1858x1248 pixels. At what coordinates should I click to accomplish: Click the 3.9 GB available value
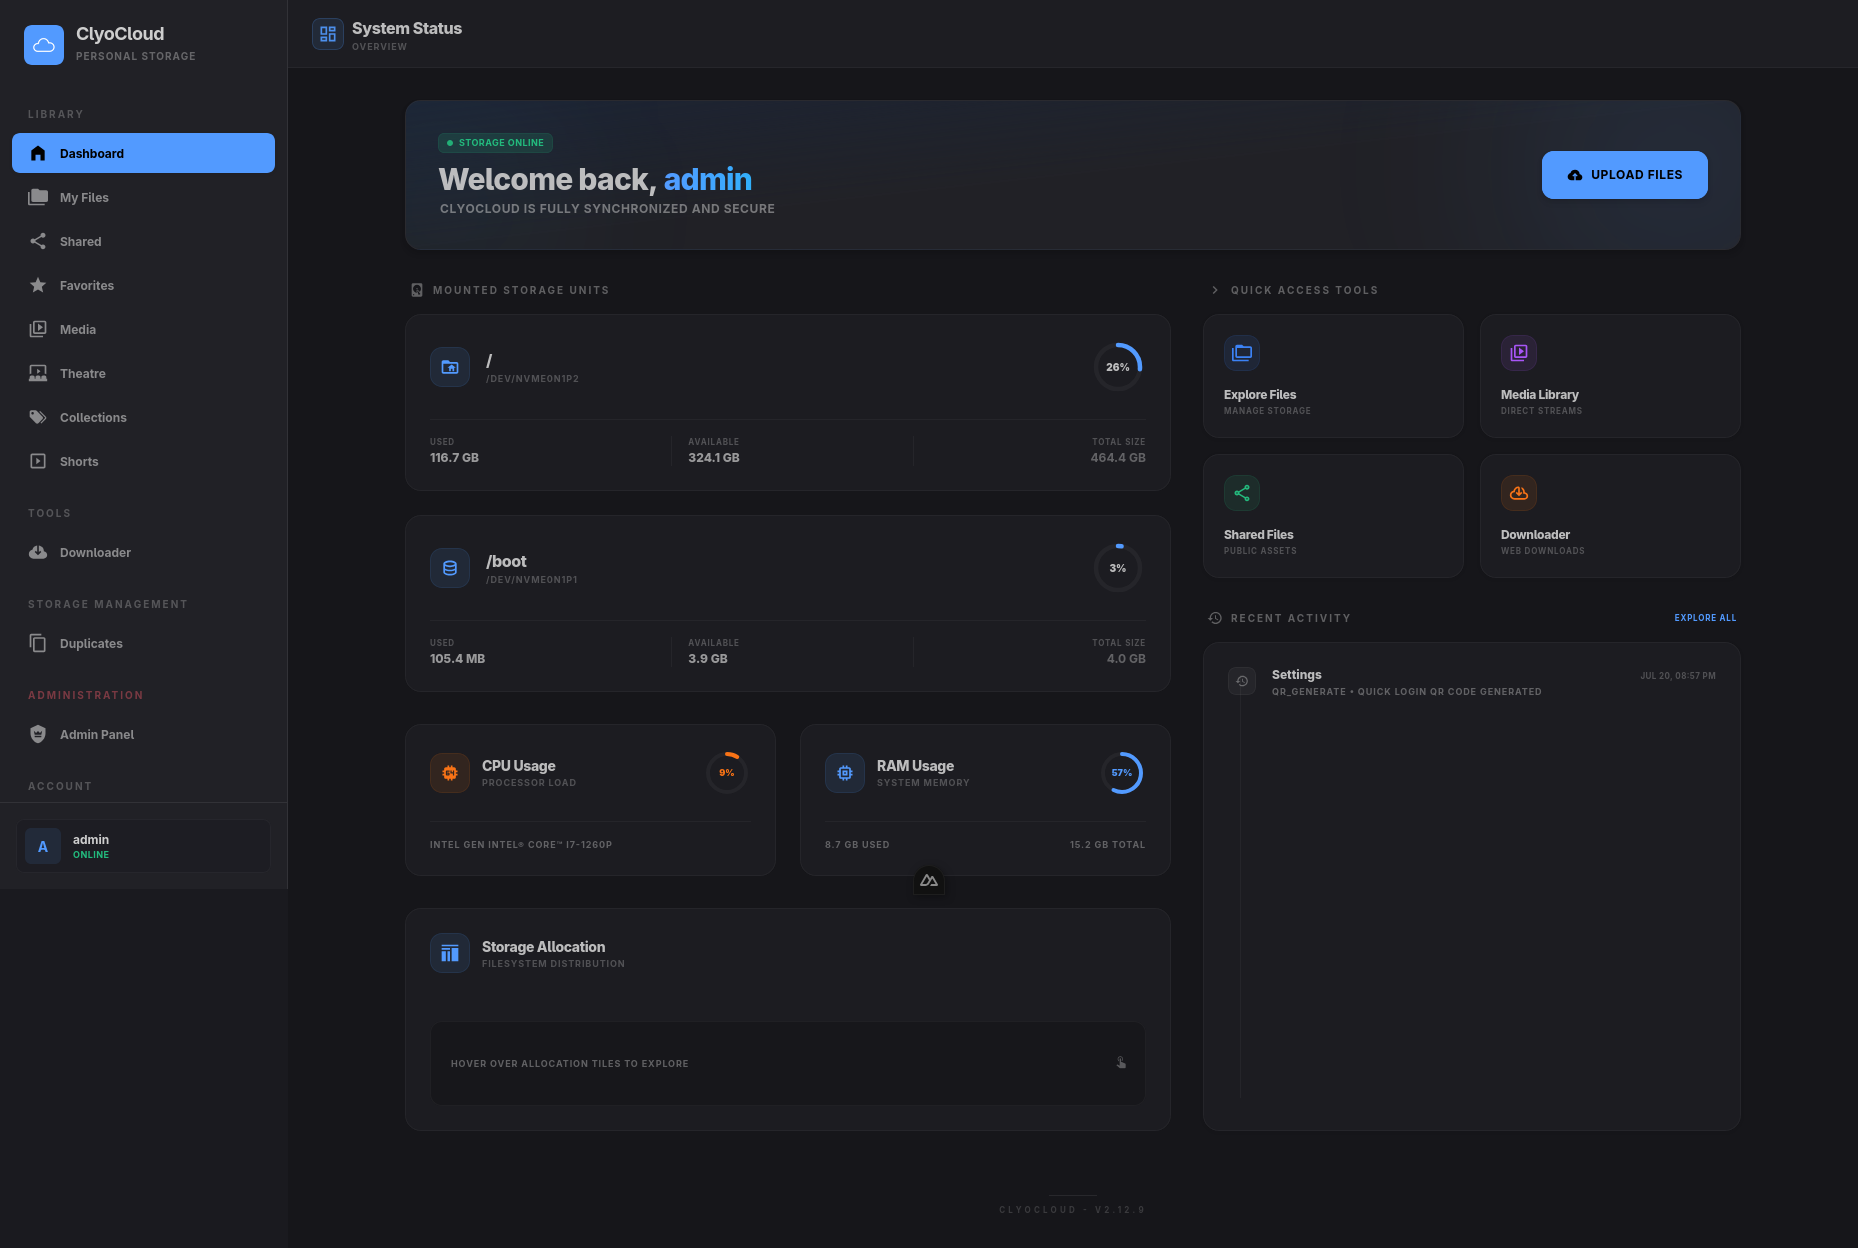coord(708,659)
